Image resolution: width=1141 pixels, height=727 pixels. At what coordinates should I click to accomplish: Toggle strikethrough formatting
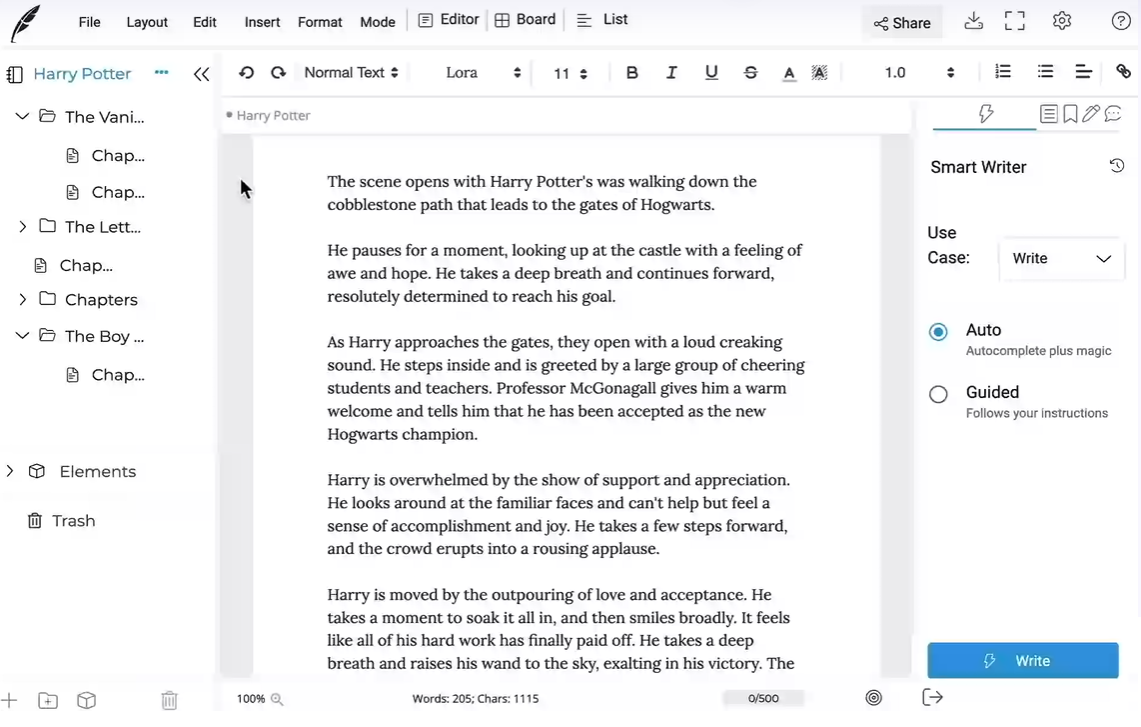pyautogui.click(x=750, y=73)
